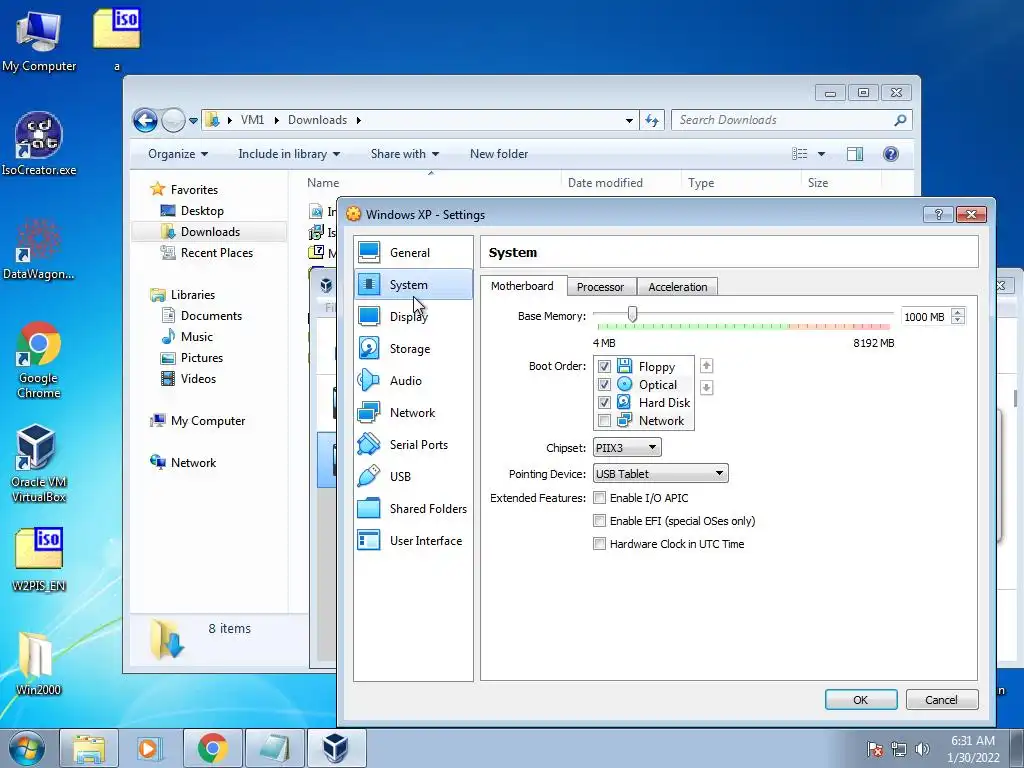Screen dimensions: 1024x768
Task: Switch to the Motherboard tab
Action: pyautogui.click(x=522, y=286)
